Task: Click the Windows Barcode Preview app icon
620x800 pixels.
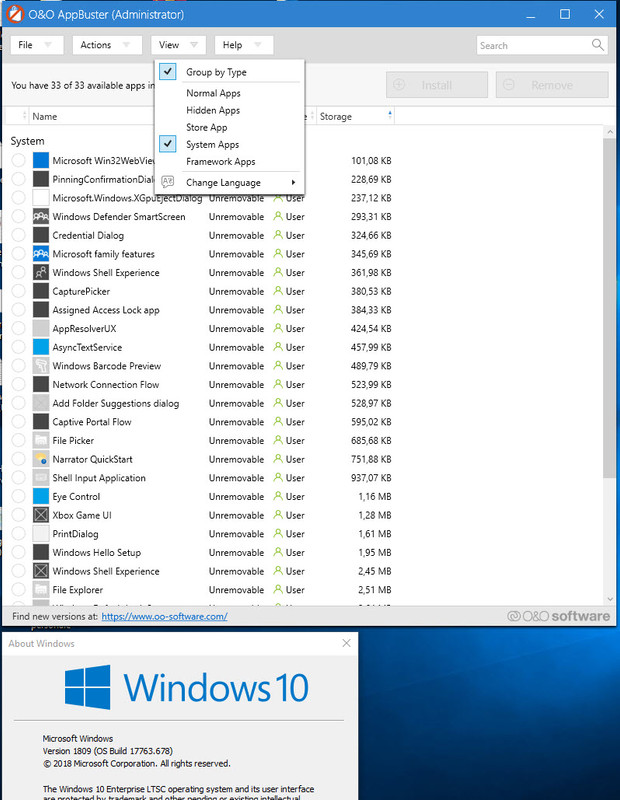Action: 41,366
